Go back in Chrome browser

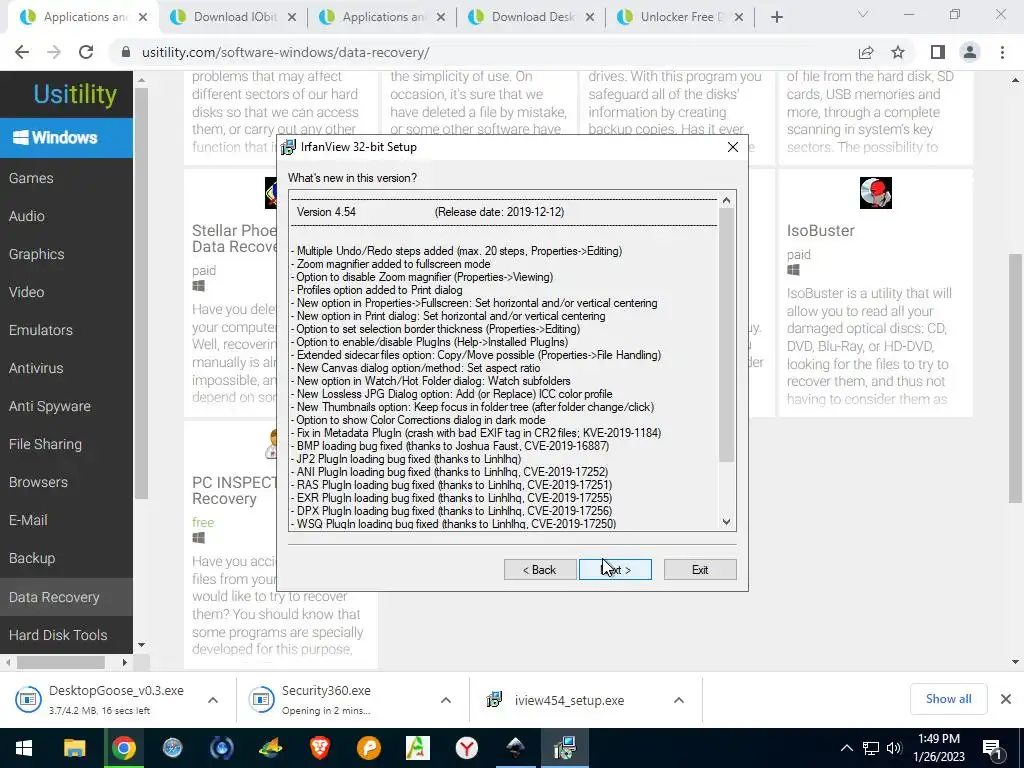pyautogui.click(x=22, y=52)
